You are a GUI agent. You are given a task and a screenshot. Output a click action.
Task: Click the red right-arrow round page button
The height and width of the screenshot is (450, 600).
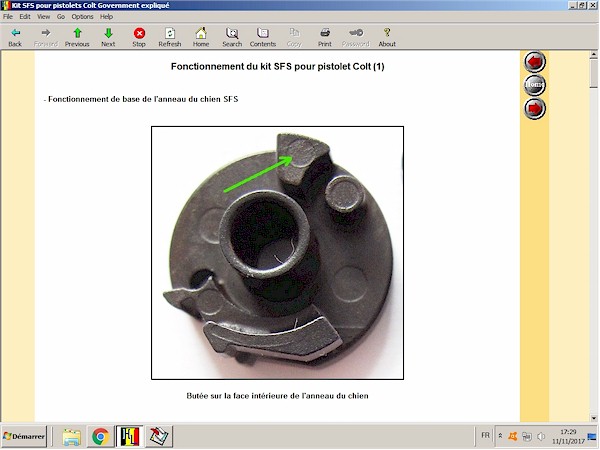pos(535,108)
